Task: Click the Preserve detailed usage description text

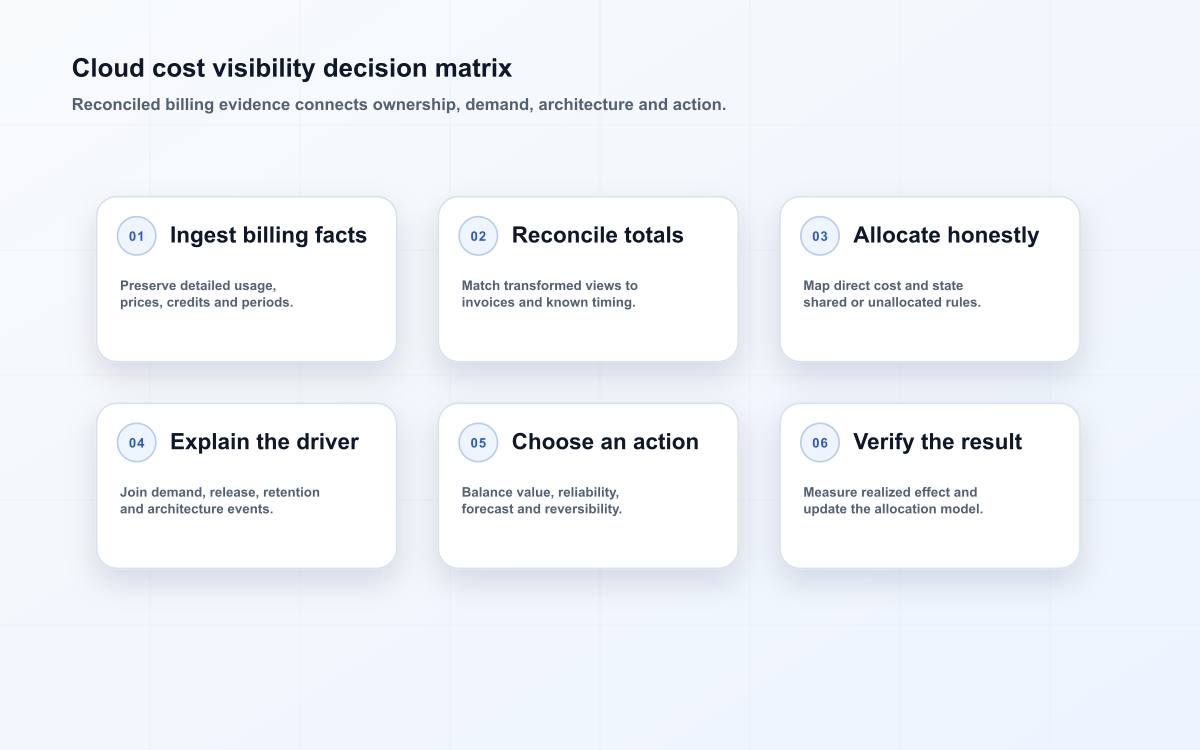Action: (x=207, y=294)
